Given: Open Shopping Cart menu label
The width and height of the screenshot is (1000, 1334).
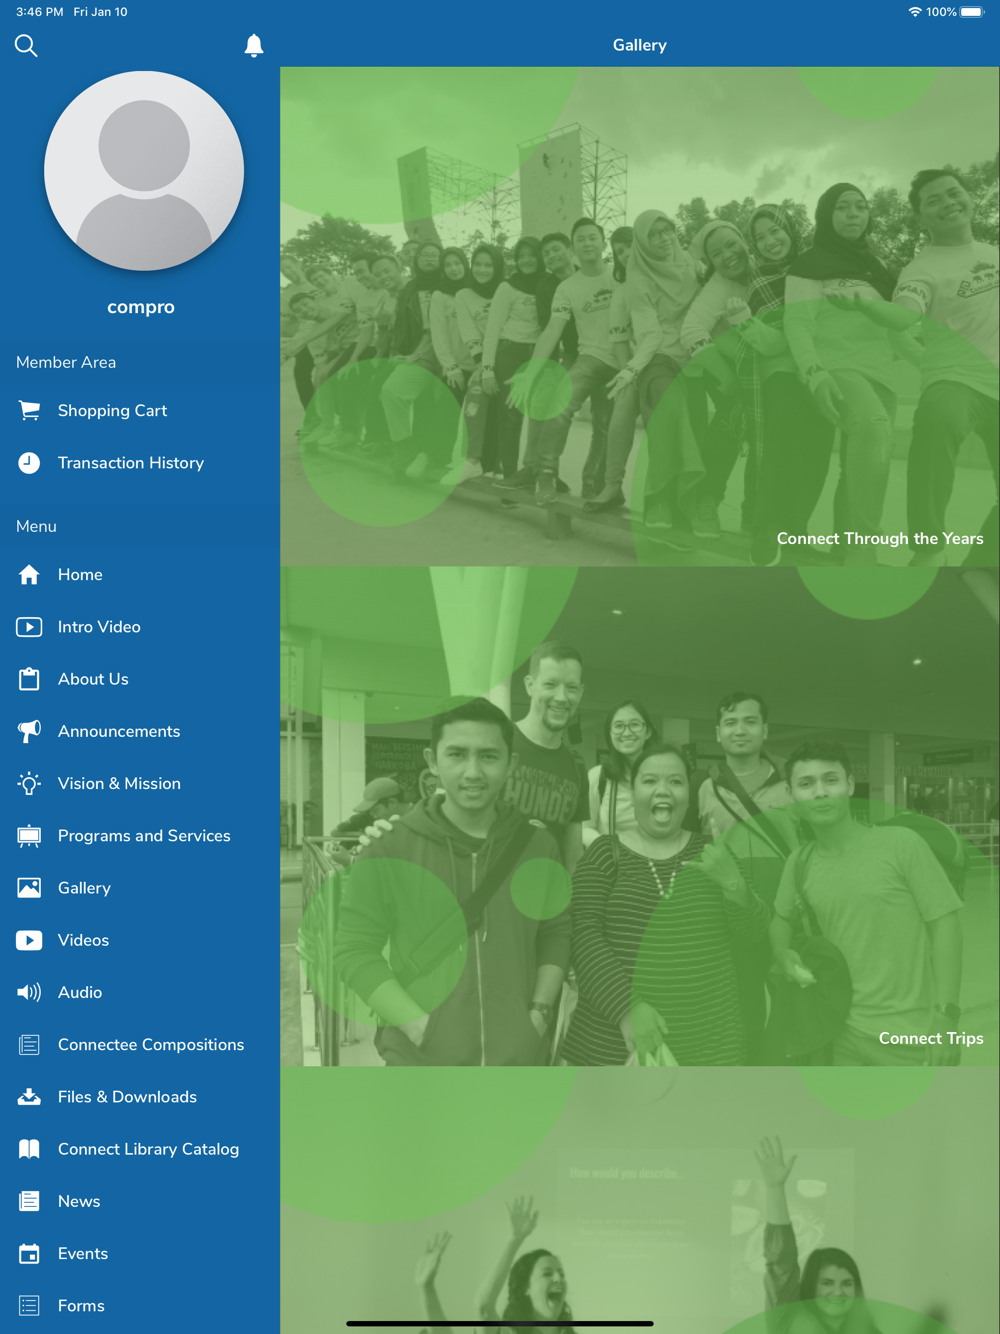Looking at the screenshot, I should [112, 411].
